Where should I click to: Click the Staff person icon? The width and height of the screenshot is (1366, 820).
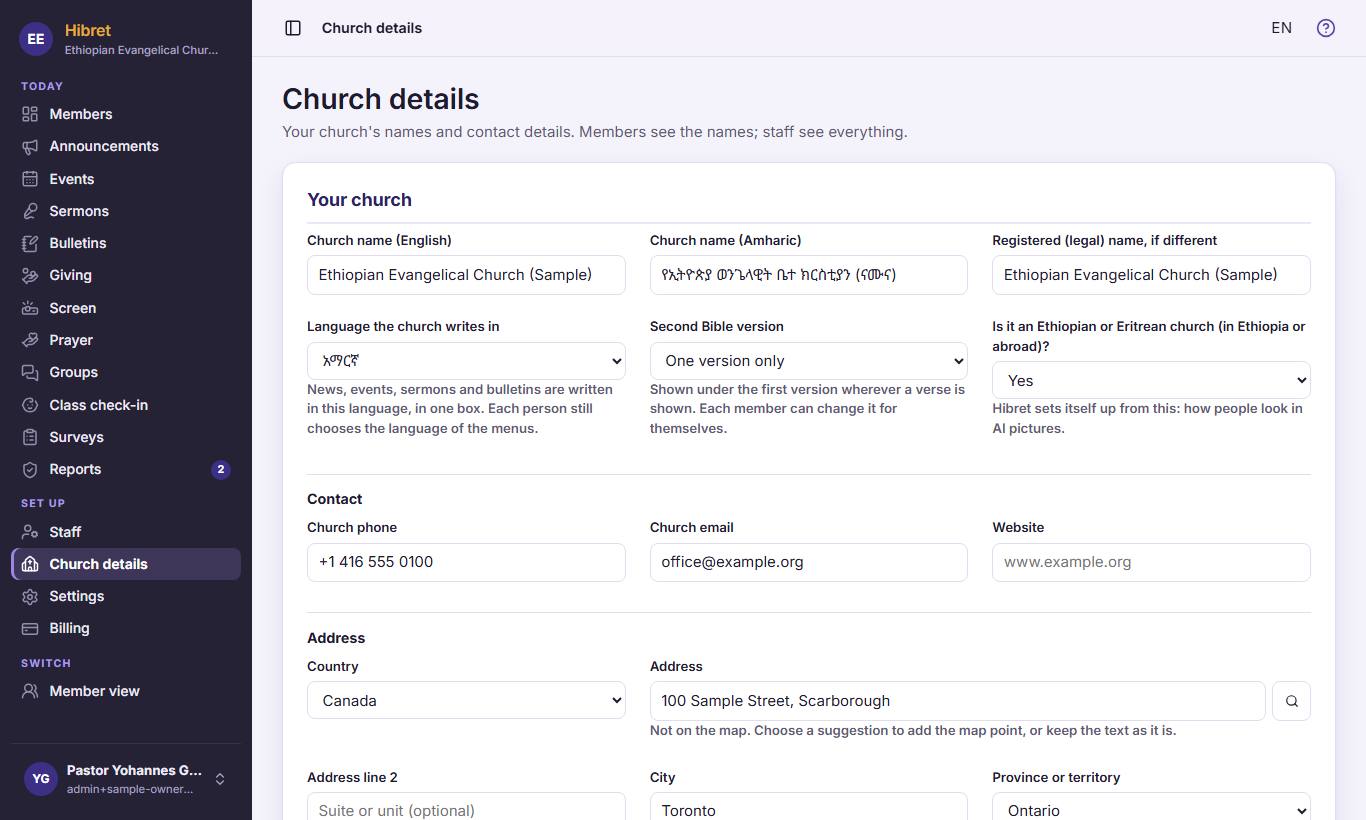[30, 532]
